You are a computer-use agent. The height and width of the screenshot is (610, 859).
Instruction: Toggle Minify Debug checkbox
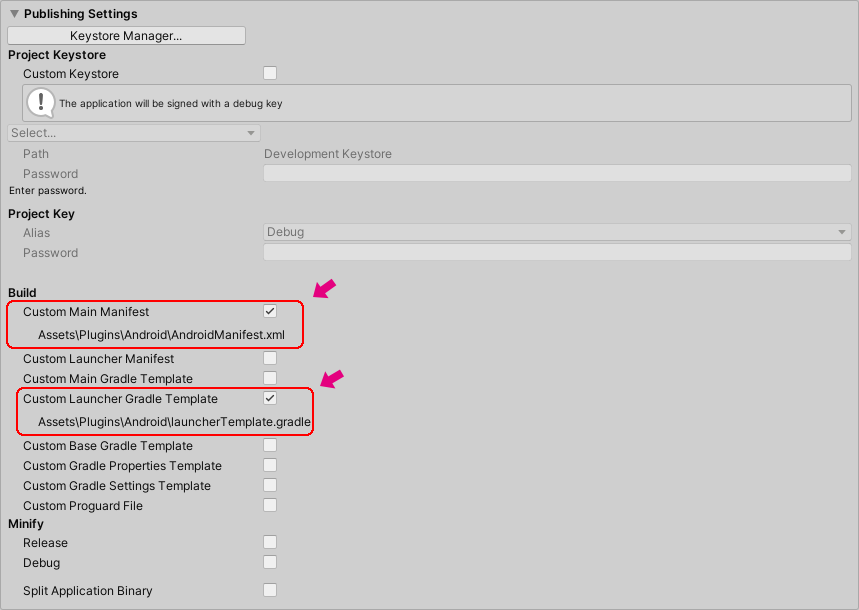tap(270, 562)
